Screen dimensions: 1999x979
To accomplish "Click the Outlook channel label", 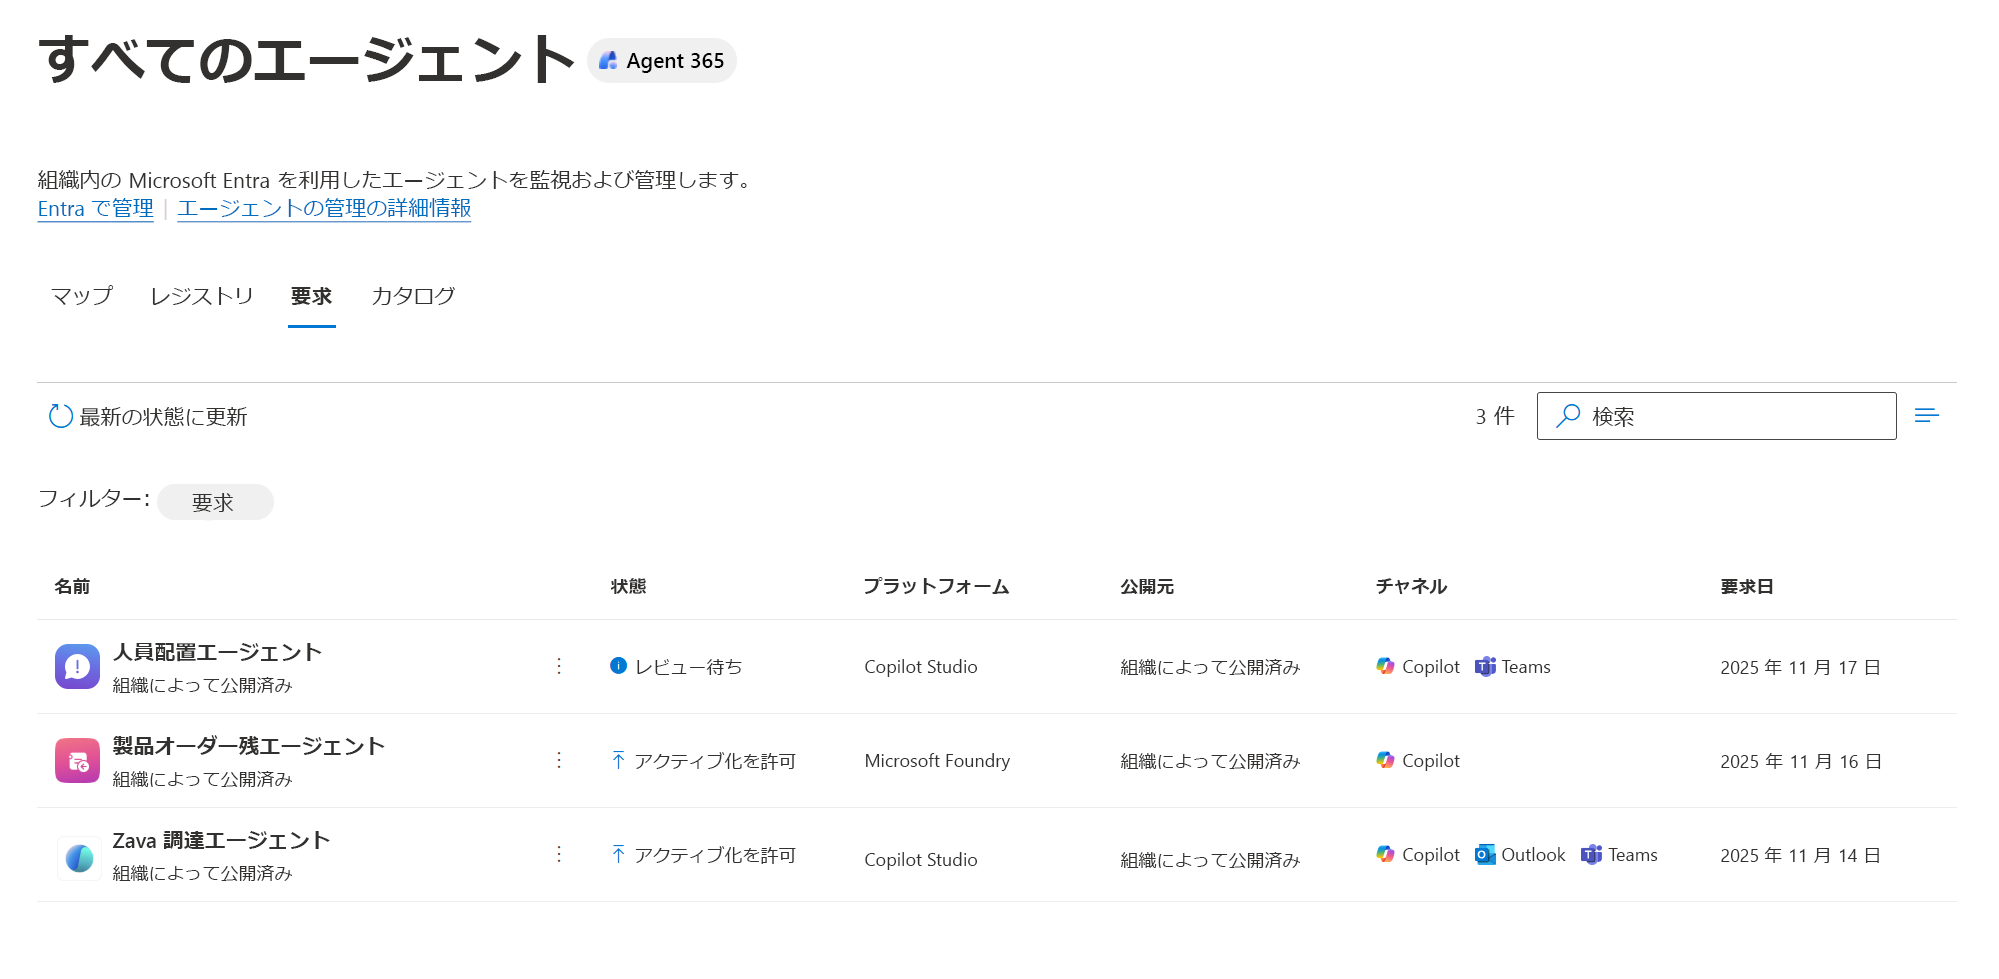I will pos(1533,855).
